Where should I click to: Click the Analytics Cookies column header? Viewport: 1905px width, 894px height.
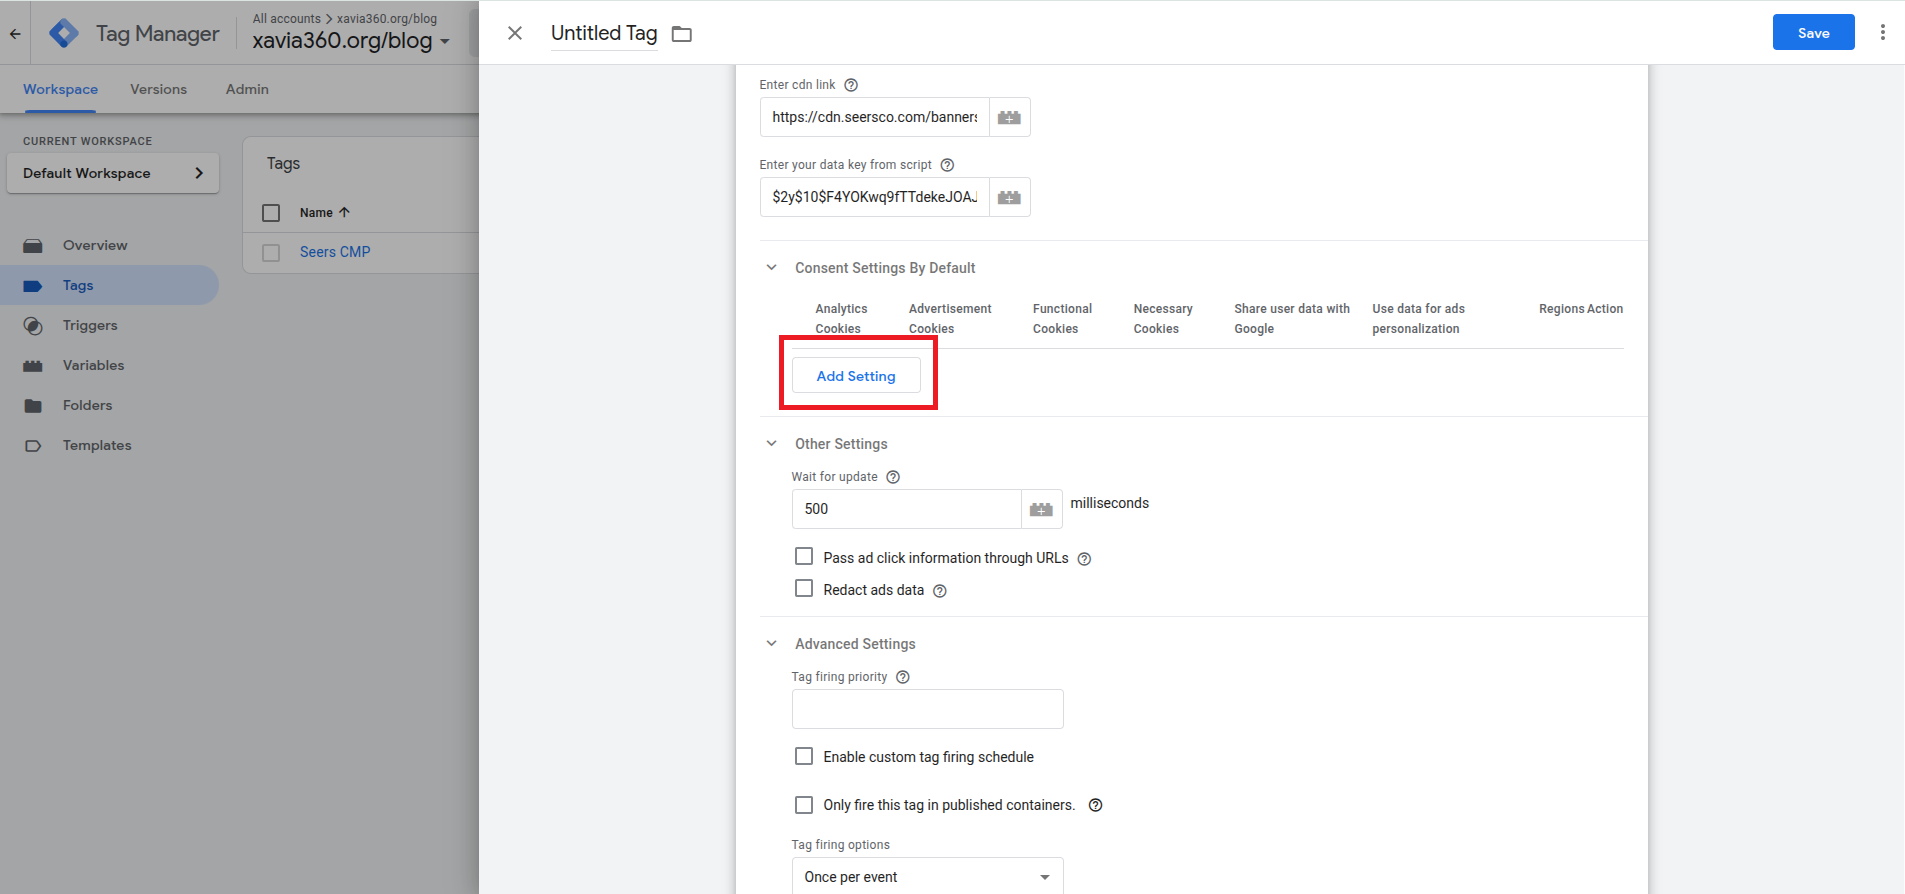click(x=841, y=318)
